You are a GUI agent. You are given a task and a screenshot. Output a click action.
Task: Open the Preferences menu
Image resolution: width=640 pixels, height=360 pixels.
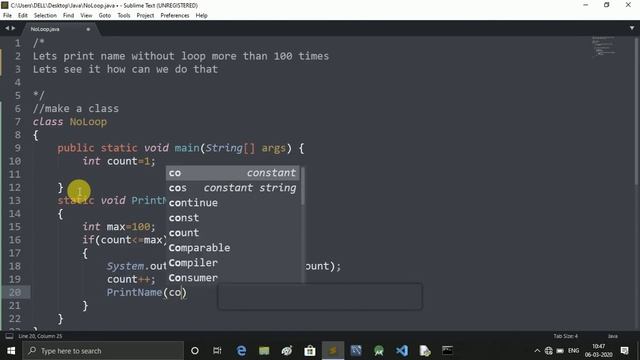click(175, 16)
